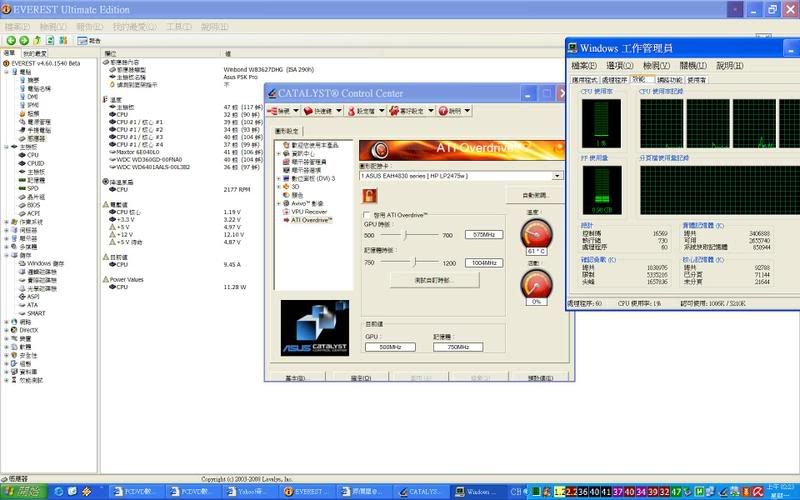Image resolution: width=800 pixels, height=500 pixels.
Task: Open the EVEREST 我的最愛 favorites menu
Action: [x=134, y=27]
